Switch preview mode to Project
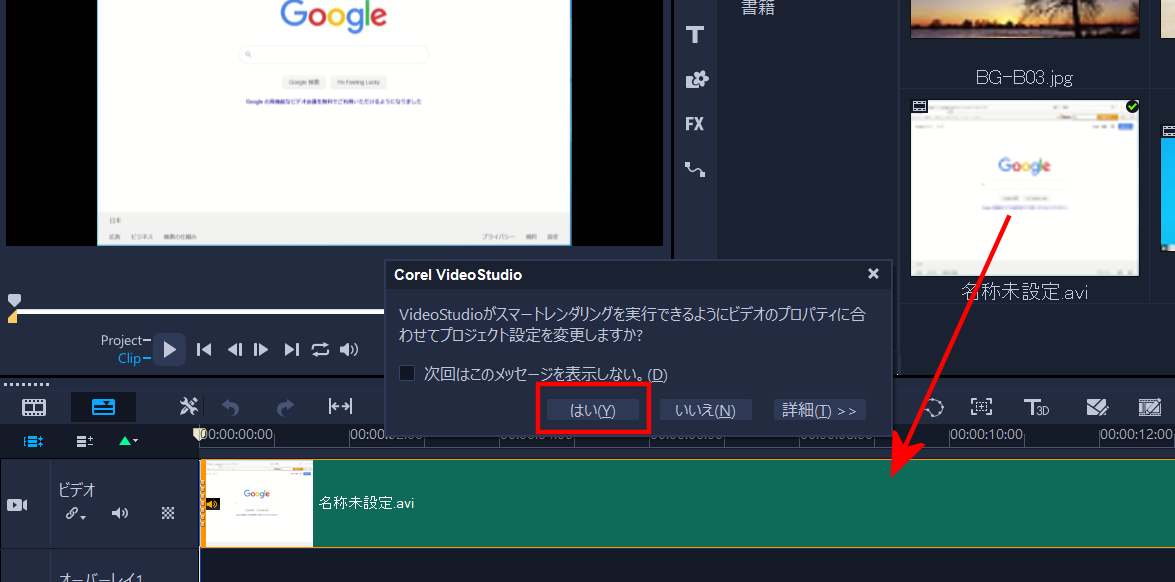Image resolution: width=1175 pixels, height=582 pixels. [121, 341]
